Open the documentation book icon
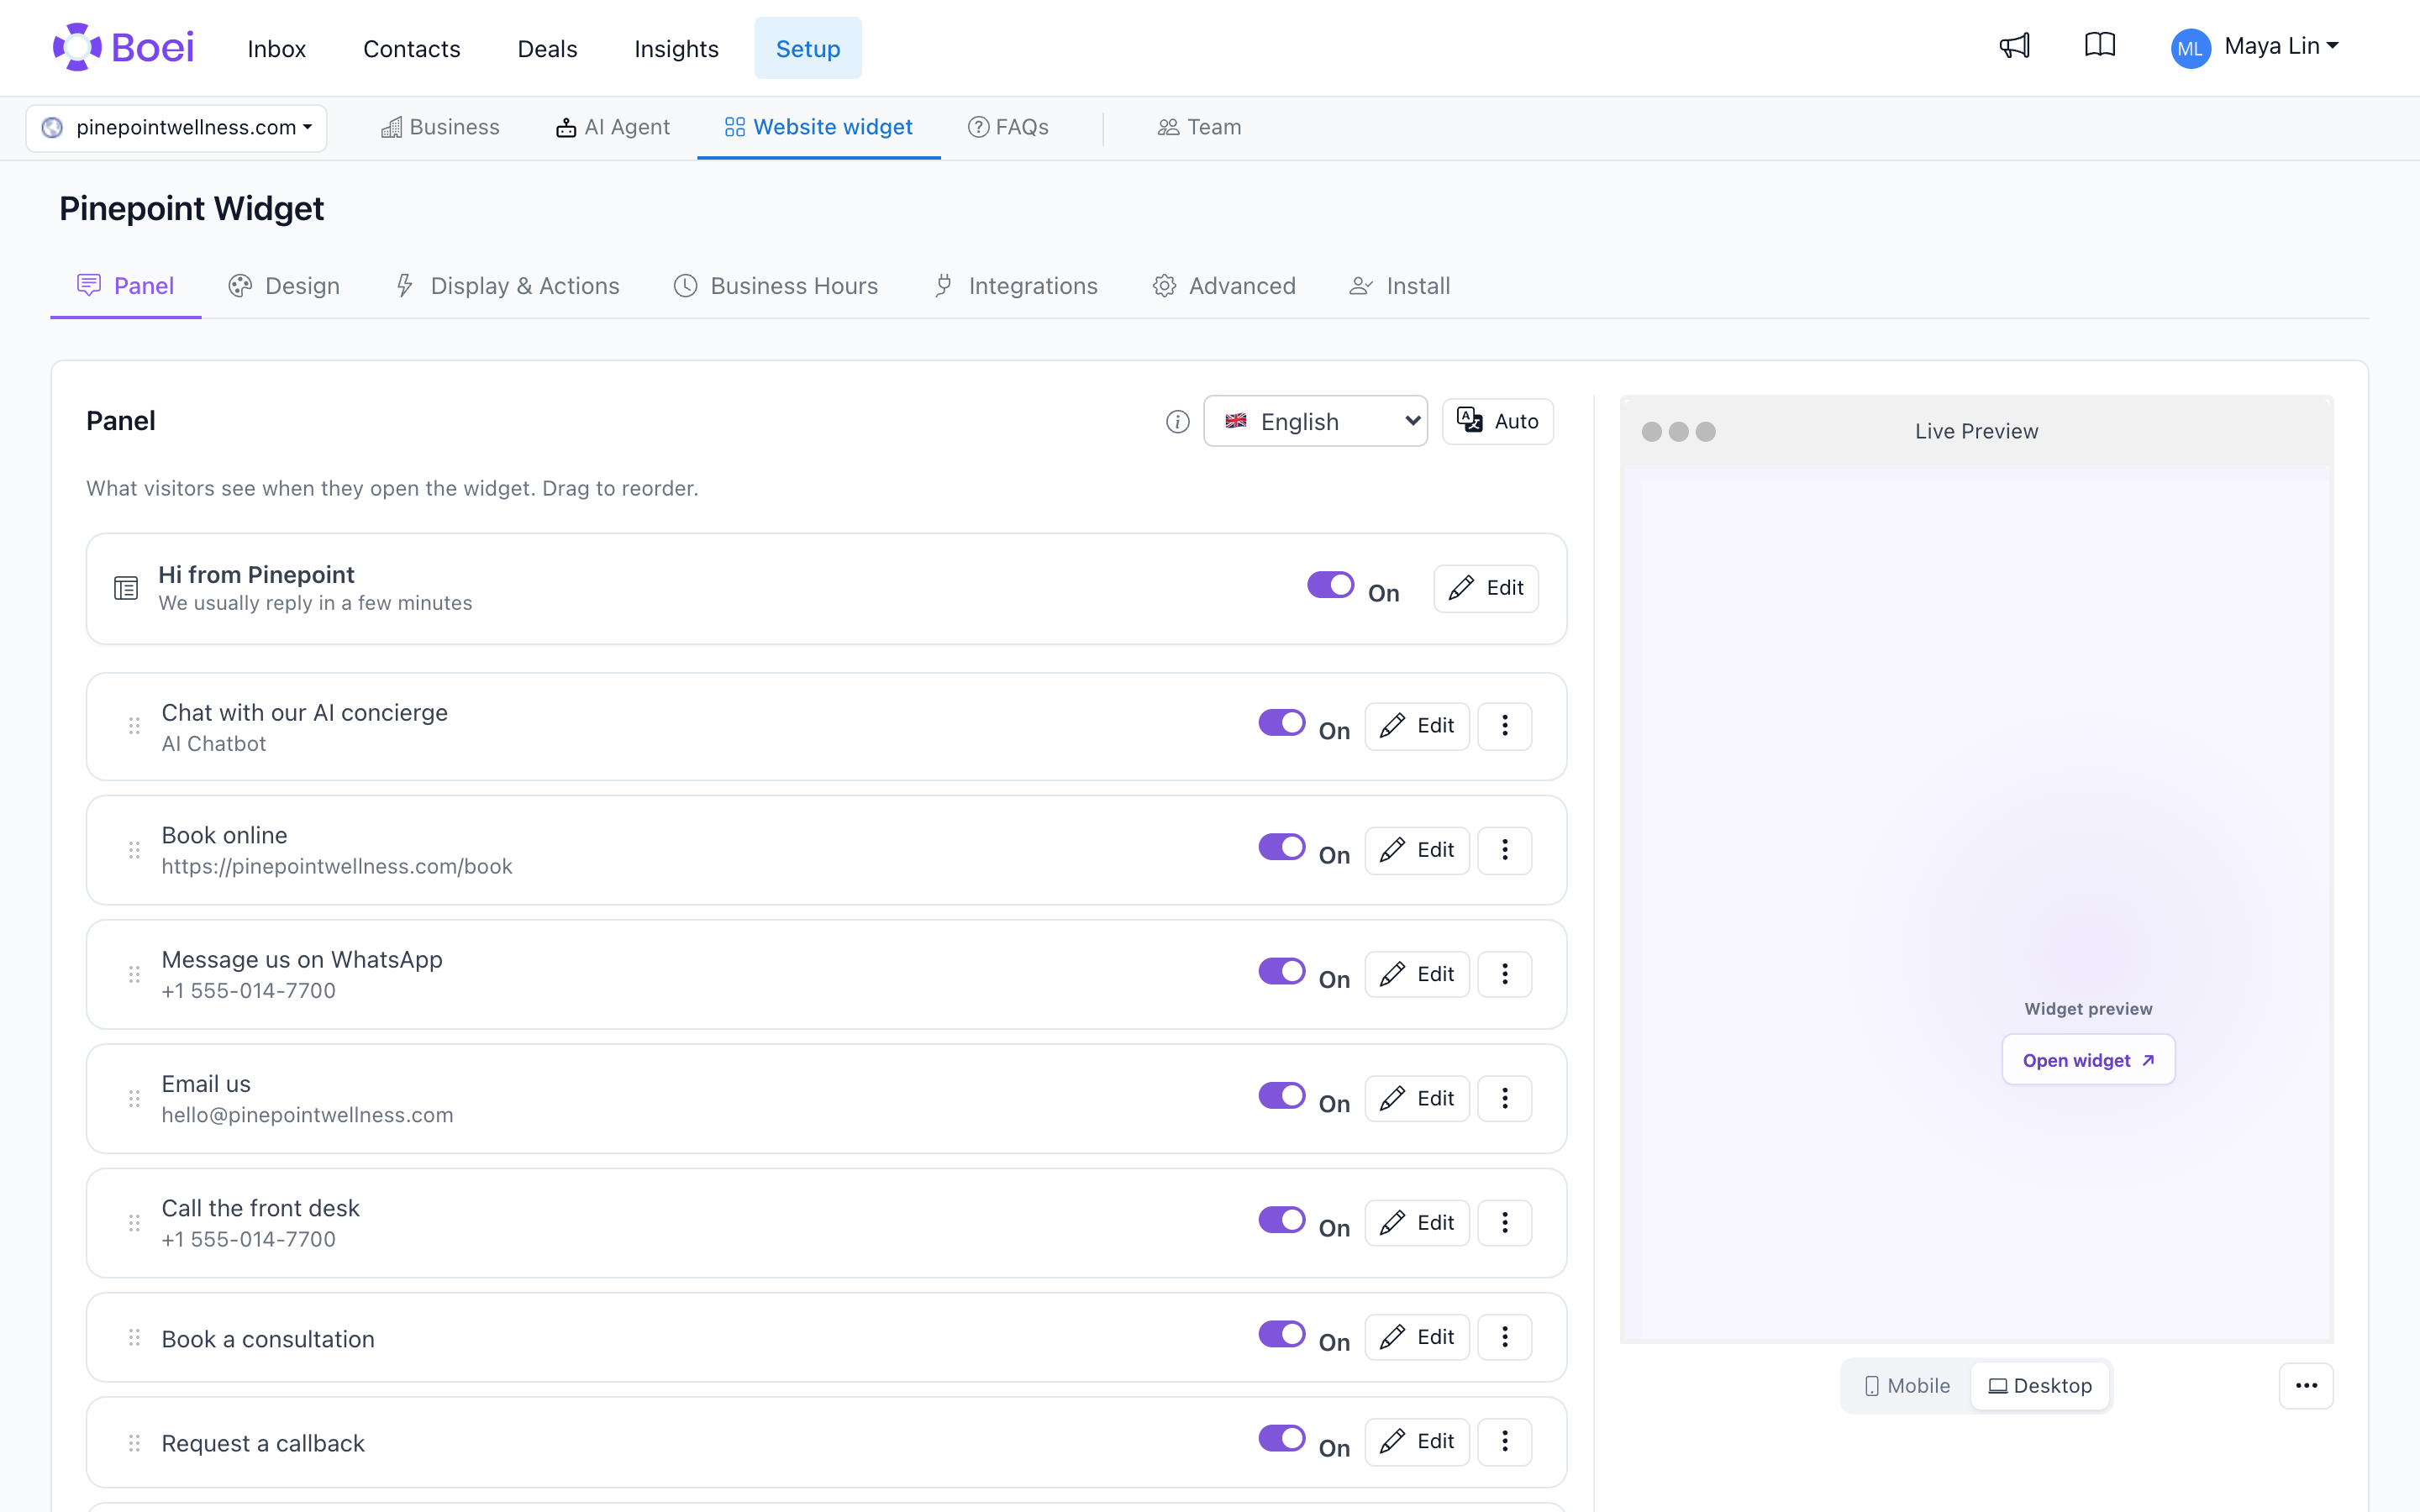 (x=2100, y=46)
